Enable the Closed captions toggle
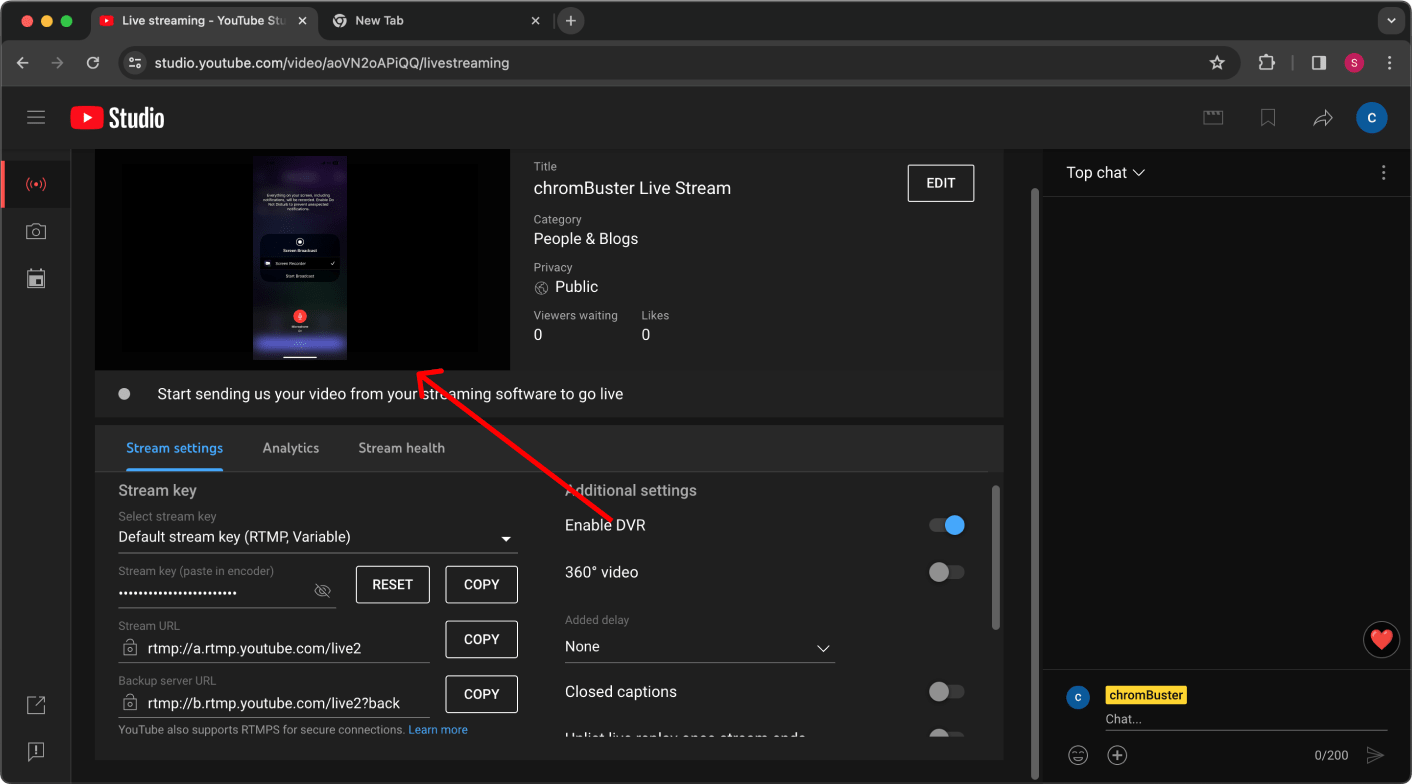 pyautogui.click(x=946, y=692)
